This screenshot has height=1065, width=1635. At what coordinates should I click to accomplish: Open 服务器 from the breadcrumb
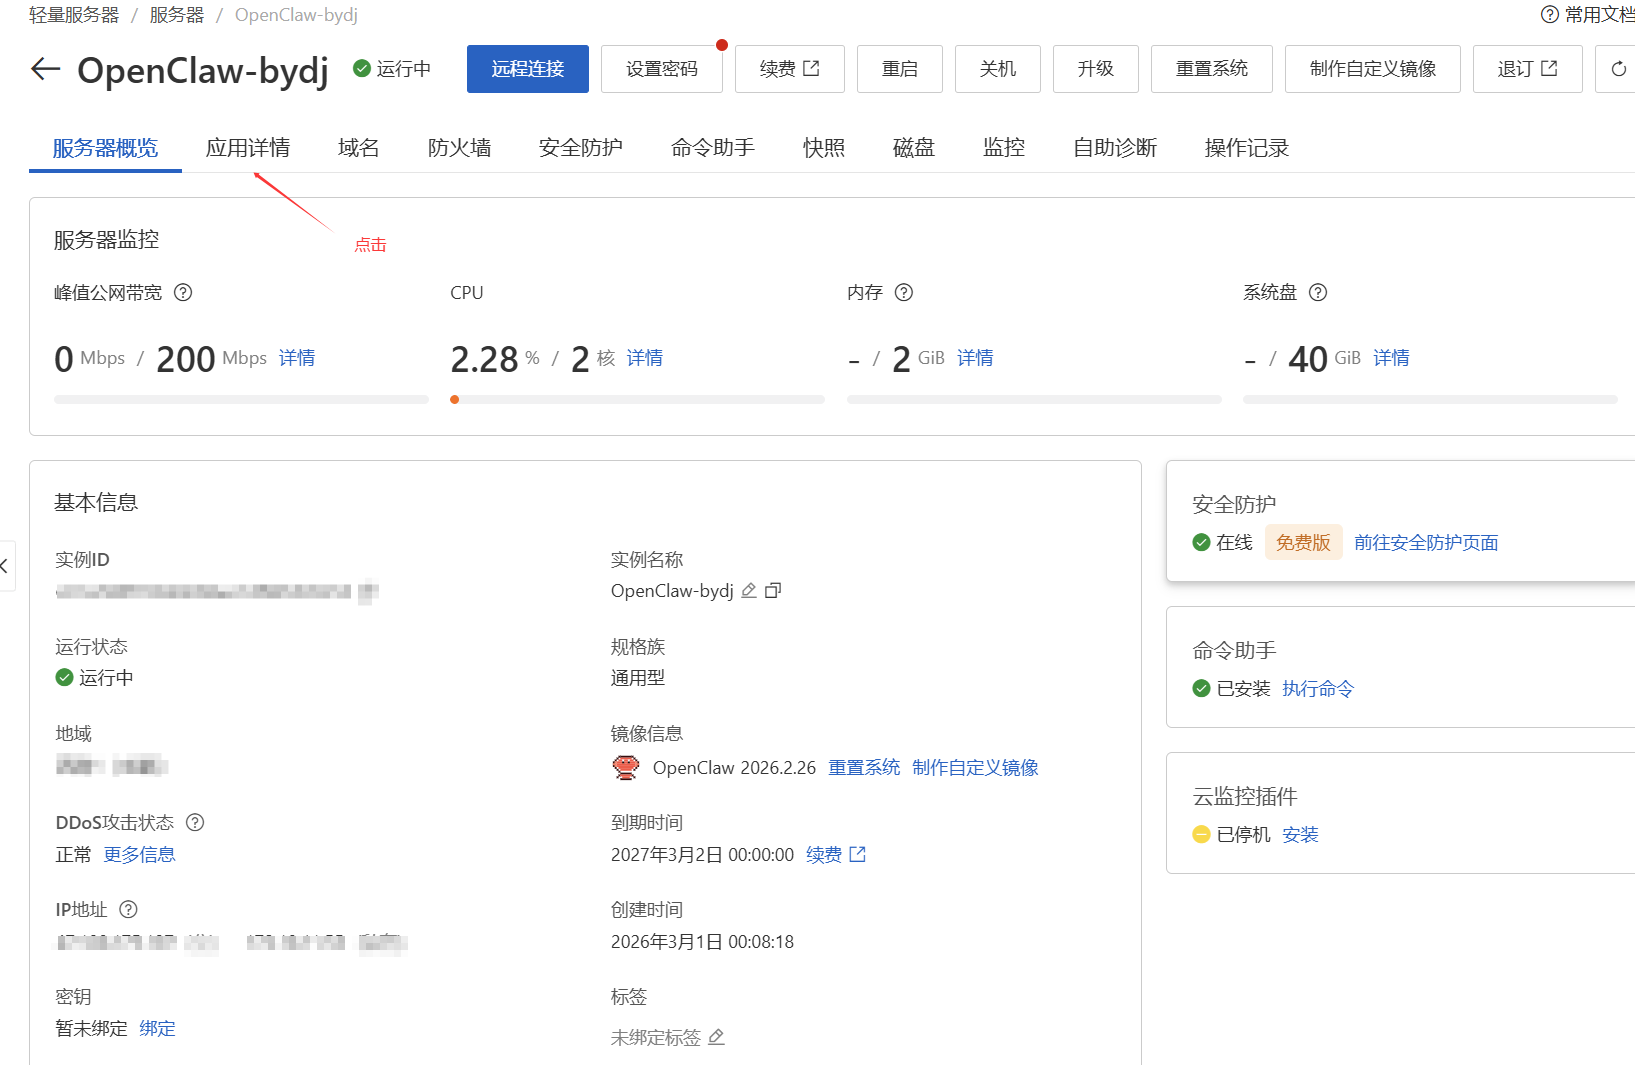coord(176,15)
